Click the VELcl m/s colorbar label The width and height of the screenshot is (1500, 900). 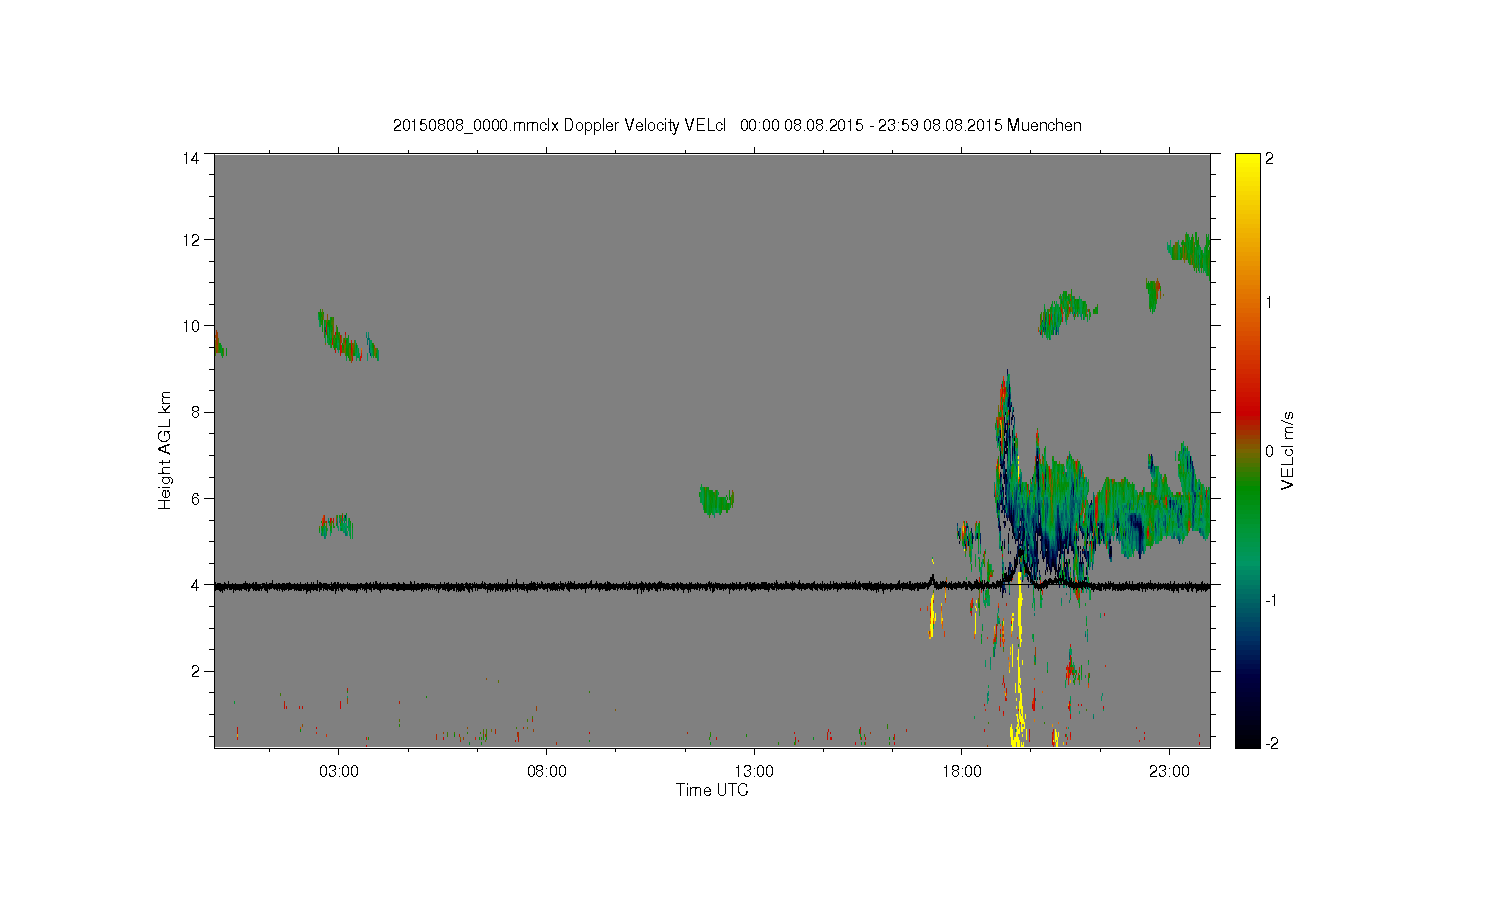[1288, 450]
